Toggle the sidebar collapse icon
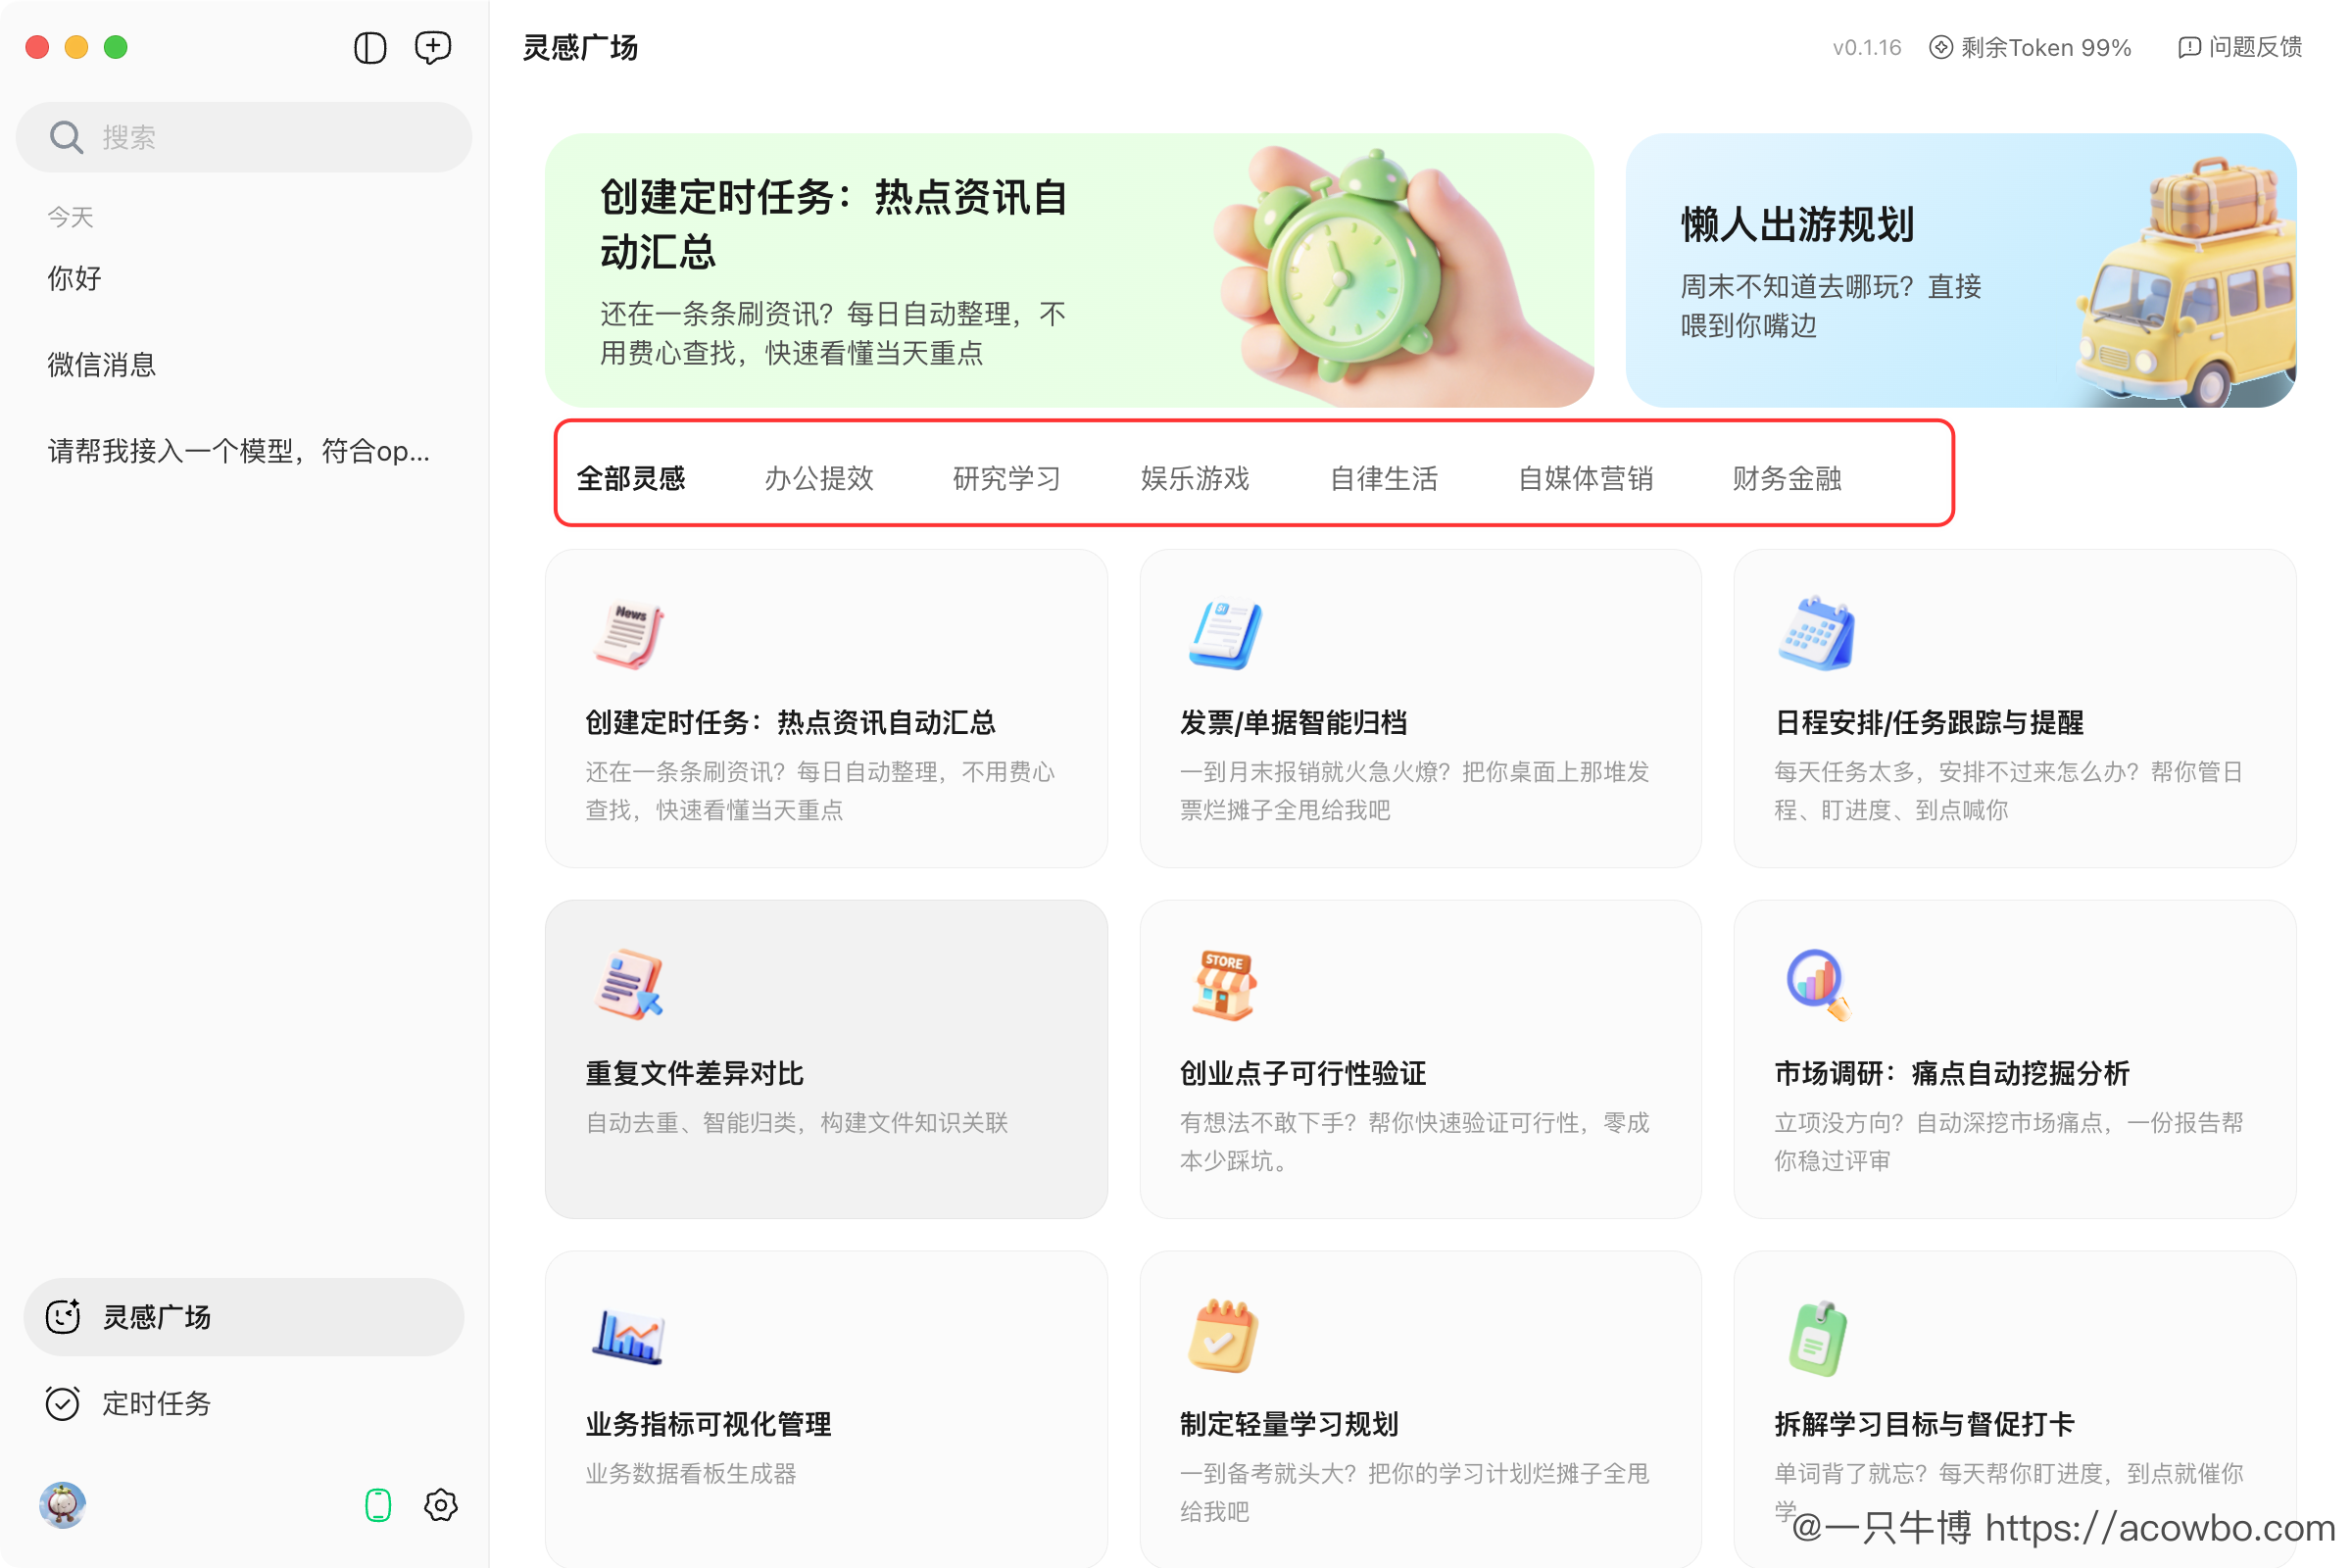Image resolution: width=2352 pixels, height=1568 pixels. pos(369,47)
